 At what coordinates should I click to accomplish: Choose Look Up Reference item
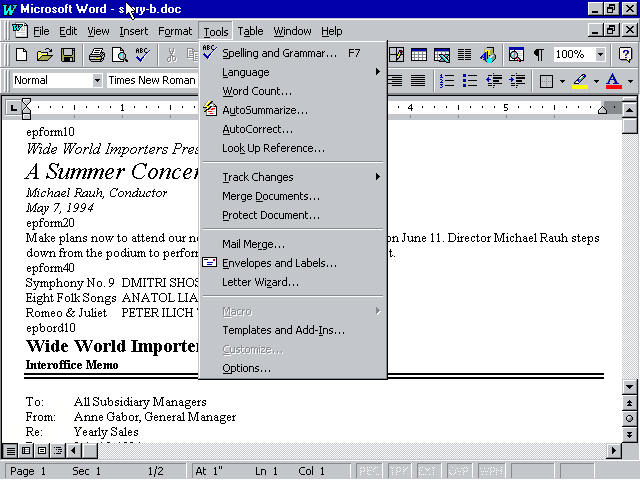pos(293,148)
